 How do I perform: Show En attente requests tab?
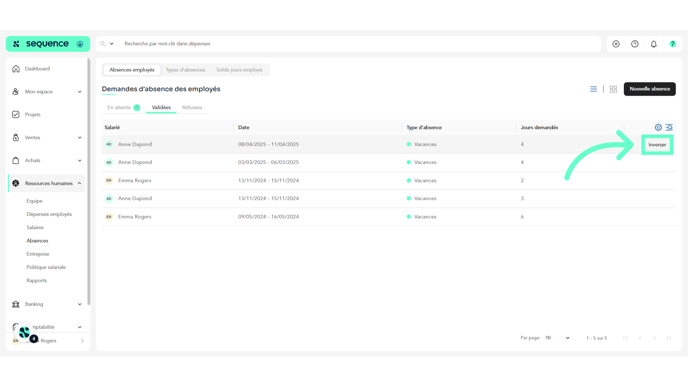(123, 108)
